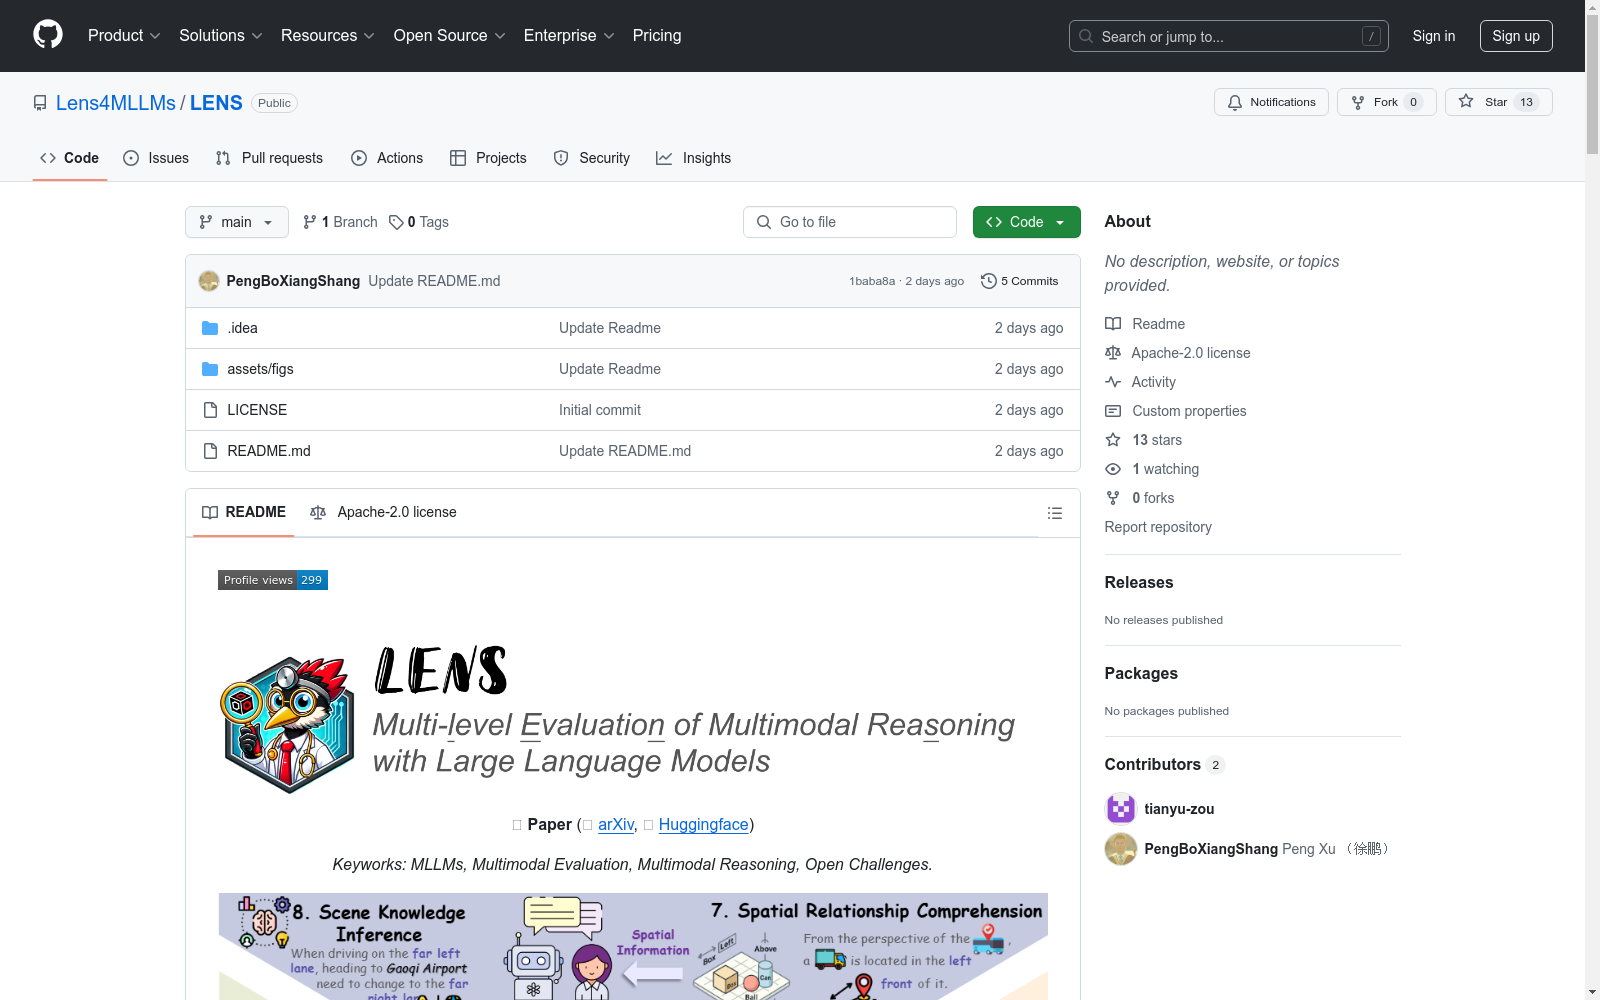Click the tag icon next to 0 Tags
Viewport: 1600px width, 1000px height.
tap(396, 222)
